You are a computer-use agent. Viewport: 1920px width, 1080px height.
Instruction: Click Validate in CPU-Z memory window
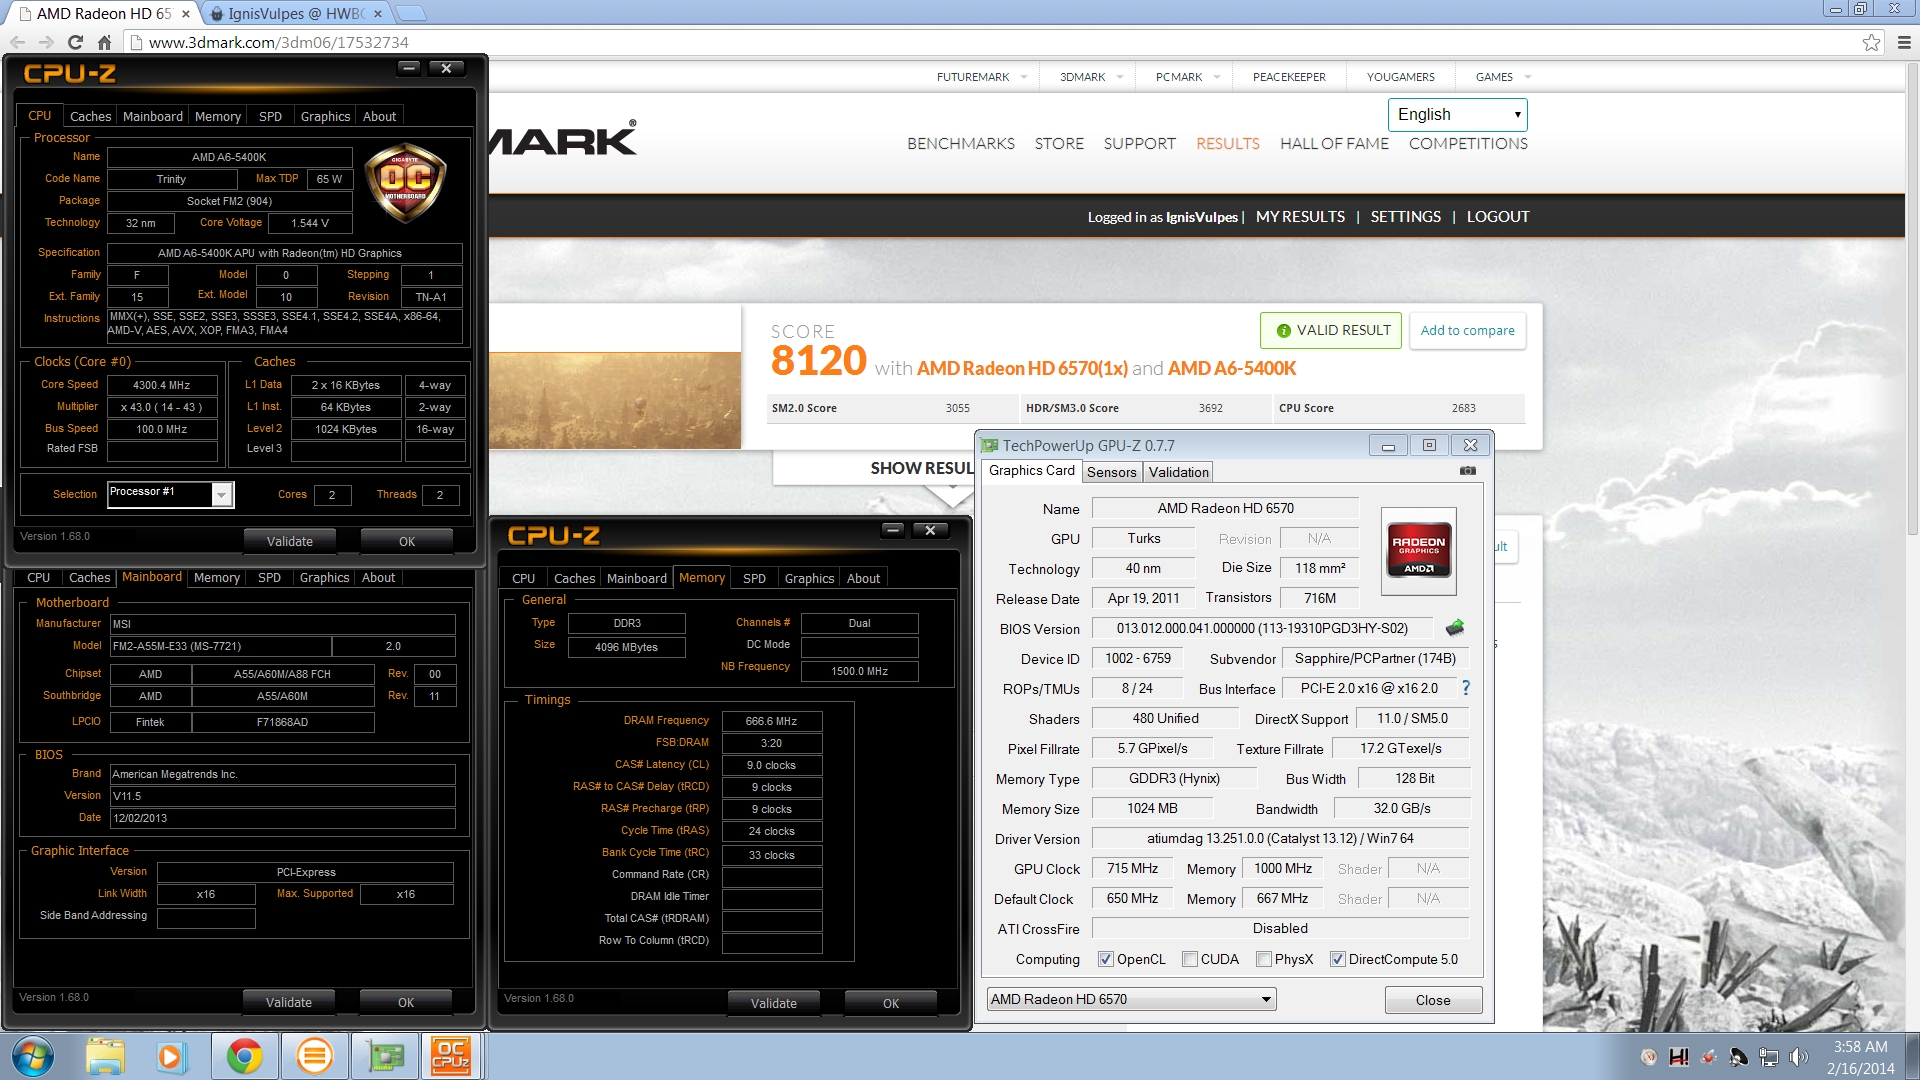point(773,1003)
